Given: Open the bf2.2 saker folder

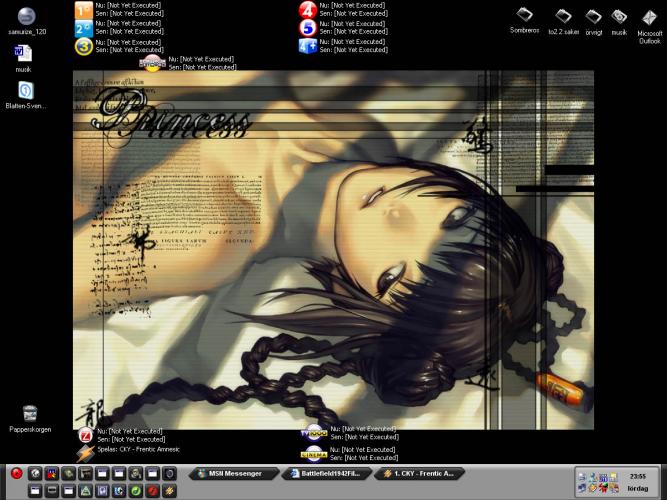Looking at the screenshot, I should click(563, 16).
